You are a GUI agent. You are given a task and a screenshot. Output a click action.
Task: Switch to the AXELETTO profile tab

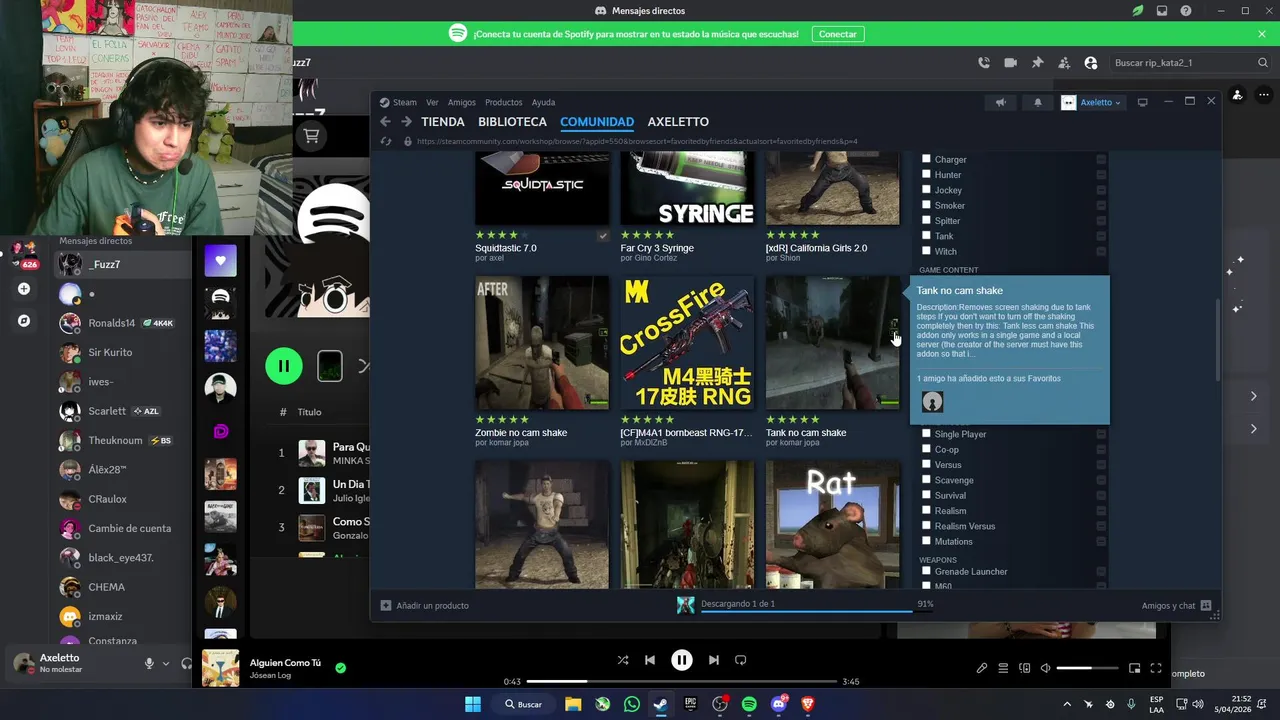tap(678, 122)
